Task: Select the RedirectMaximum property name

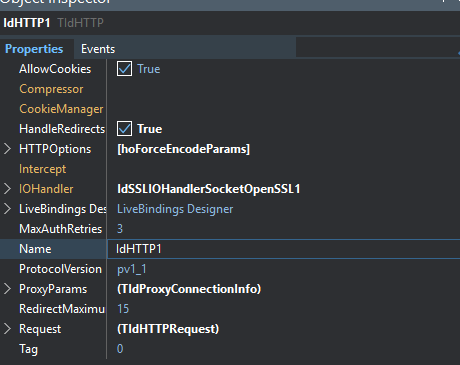Action: (x=62, y=309)
